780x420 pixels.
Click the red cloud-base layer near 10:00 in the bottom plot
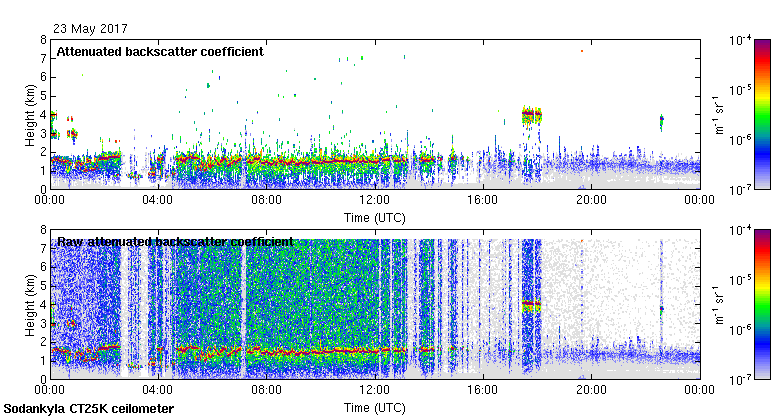320,352
